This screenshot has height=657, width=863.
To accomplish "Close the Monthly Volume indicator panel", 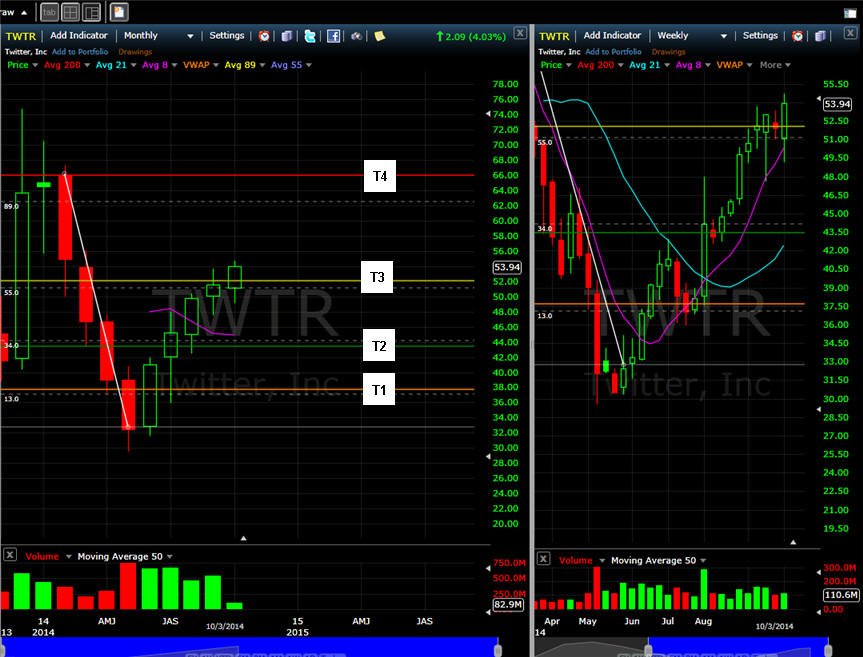I will tap(10, 555).
